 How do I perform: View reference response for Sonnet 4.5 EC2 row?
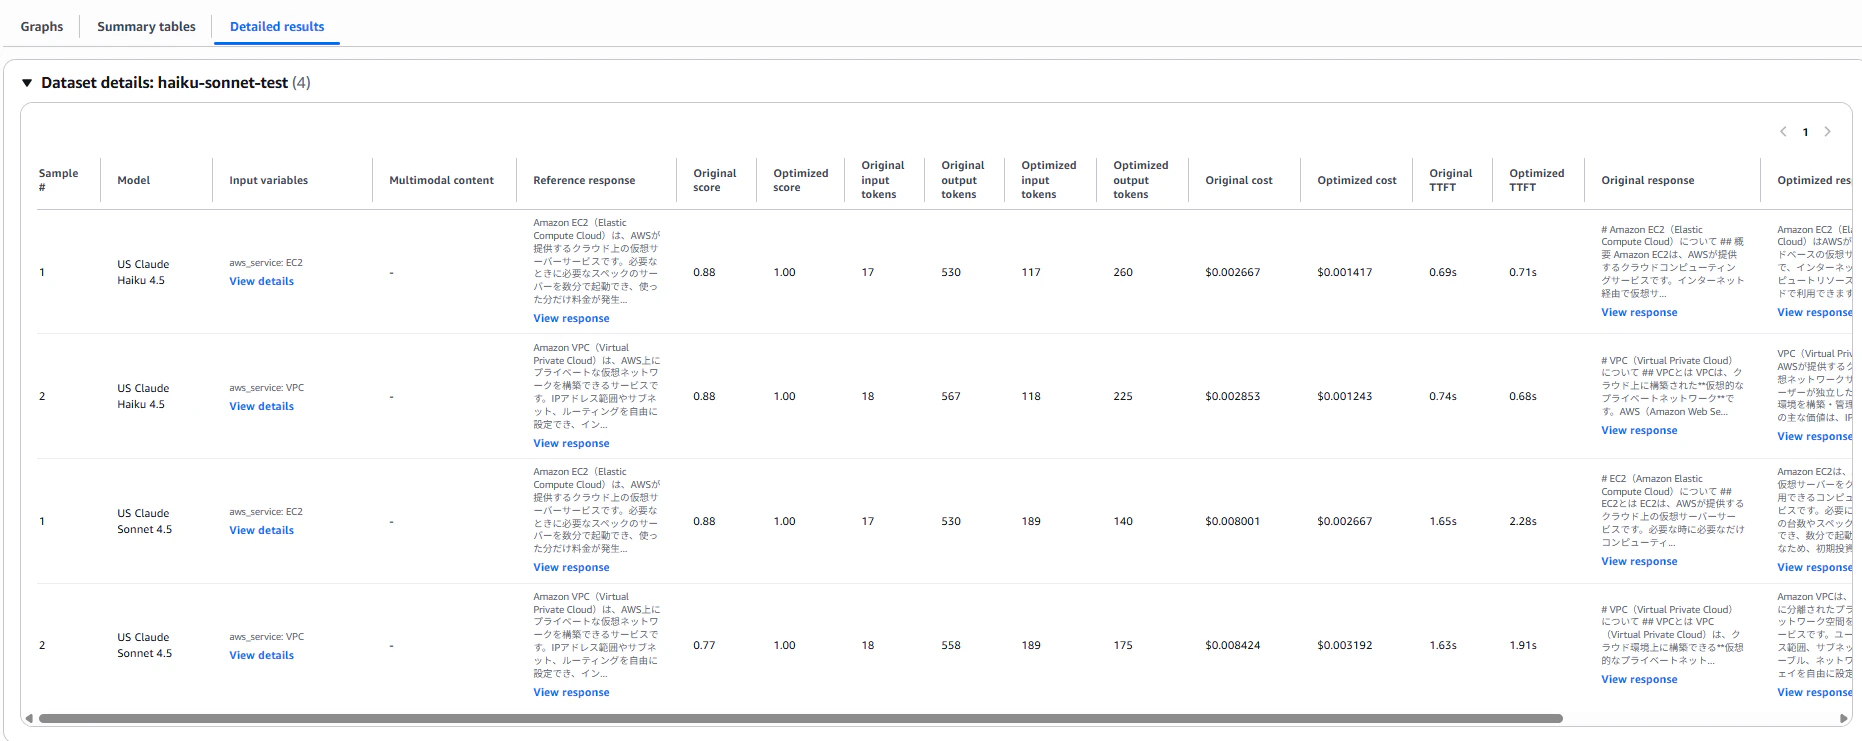click(571, 567)
